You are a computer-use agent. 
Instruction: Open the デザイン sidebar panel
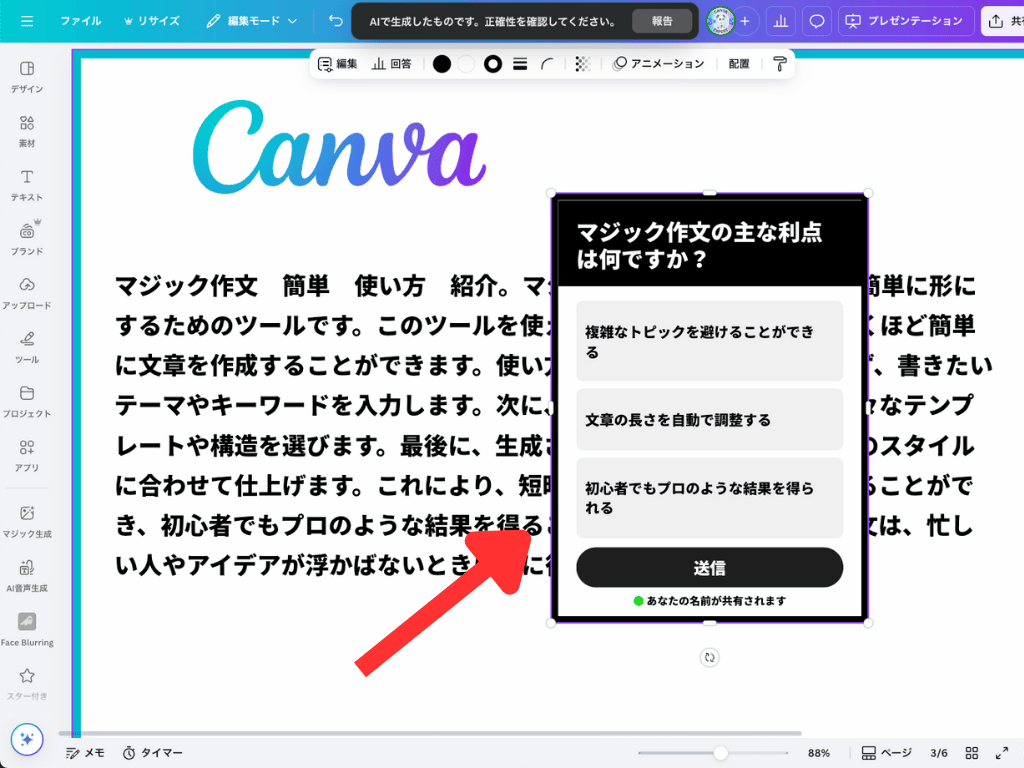tap(27, 77)
